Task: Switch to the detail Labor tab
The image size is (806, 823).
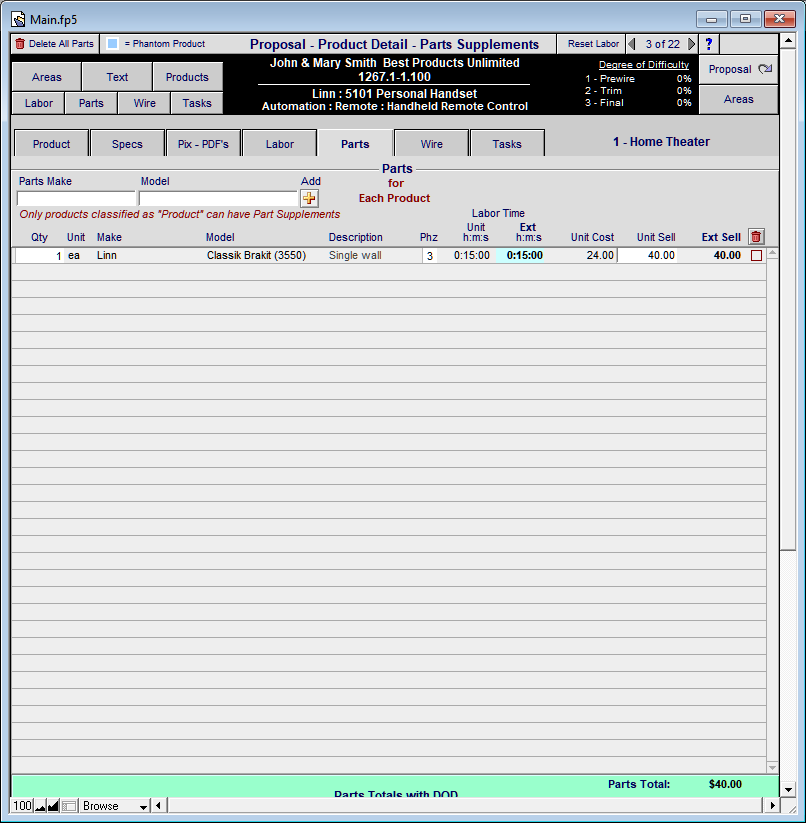Action: [280, 144]
